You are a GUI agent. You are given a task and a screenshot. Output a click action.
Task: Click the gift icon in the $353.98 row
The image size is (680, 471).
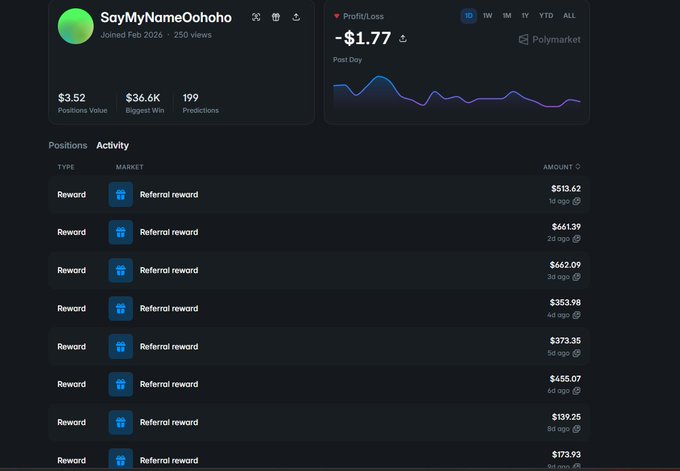[121, 308]
